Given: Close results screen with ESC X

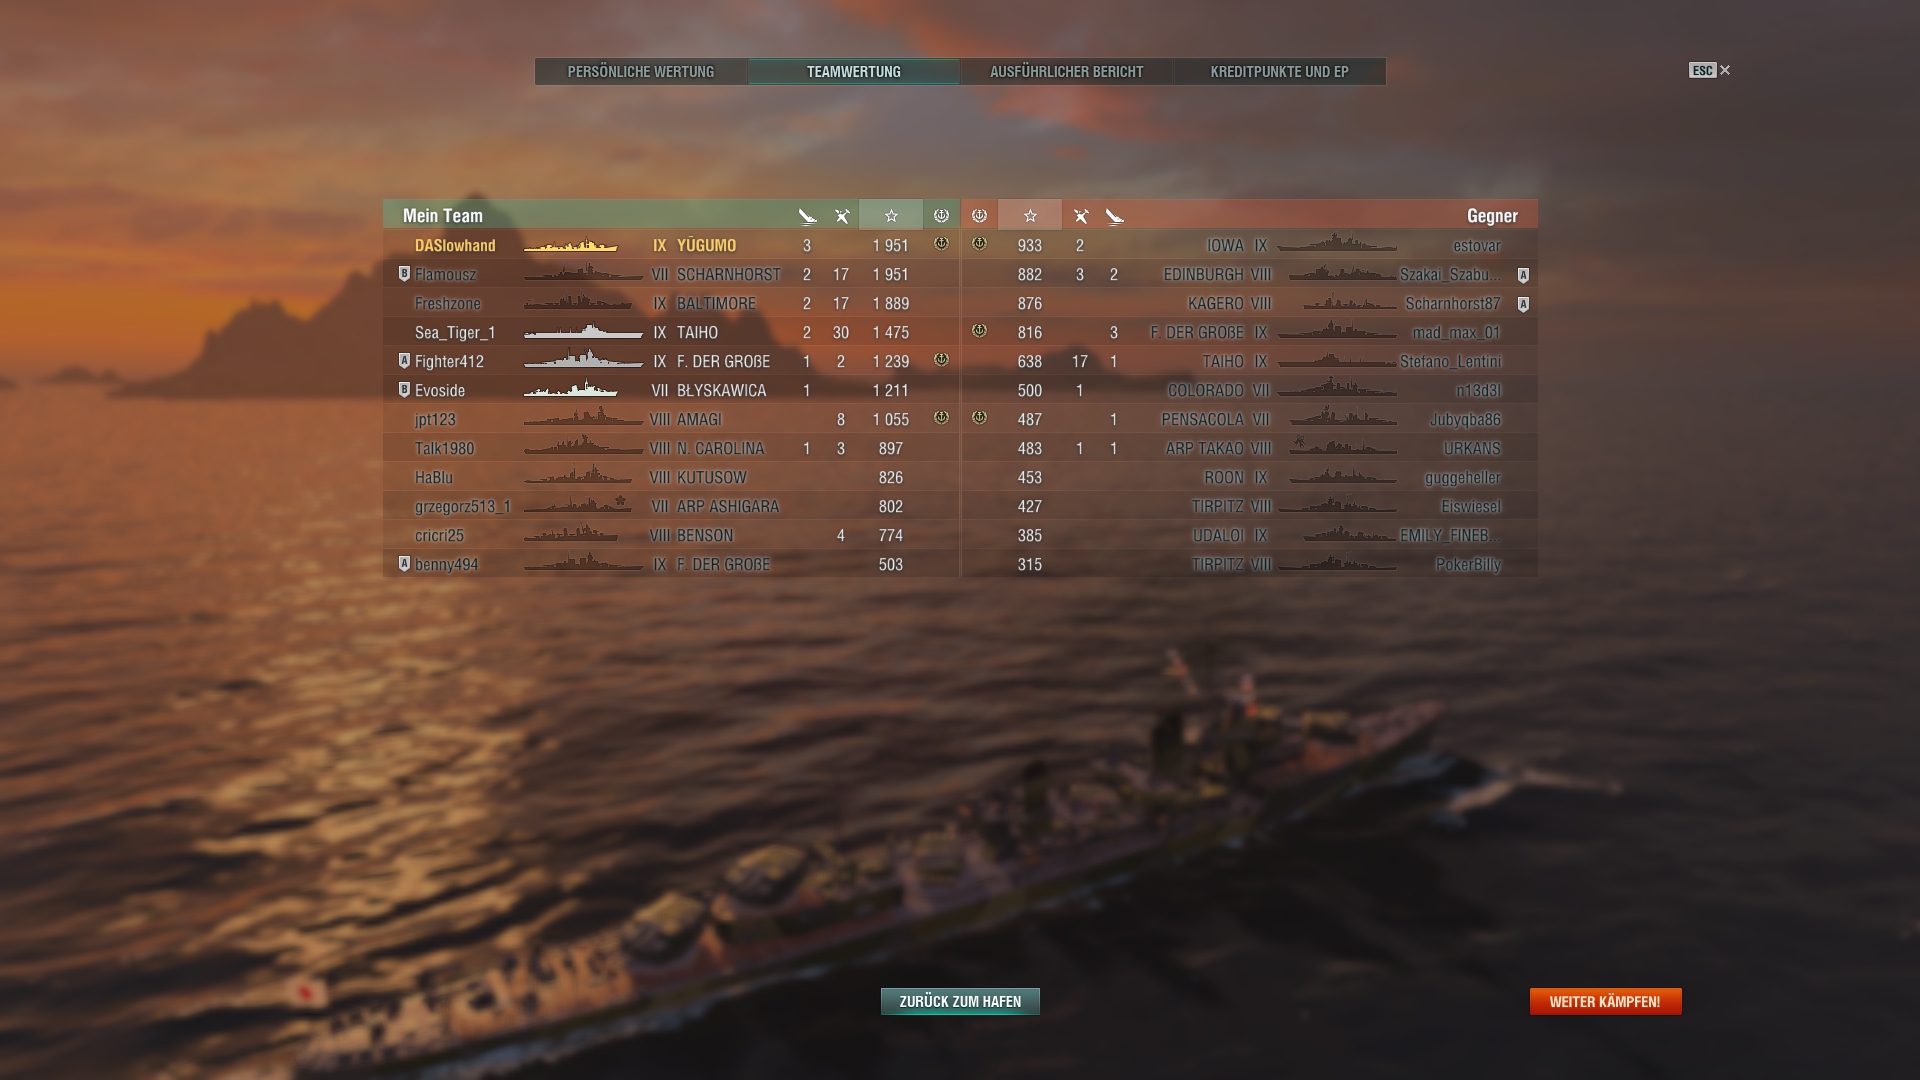Looking at the screenshot, I should (1710, 70).
